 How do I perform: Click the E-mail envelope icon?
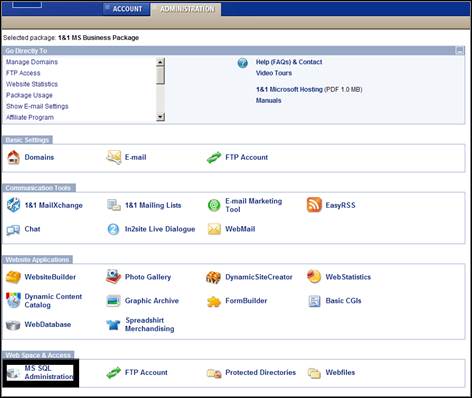pyautogui.click(x=114, y=157)
